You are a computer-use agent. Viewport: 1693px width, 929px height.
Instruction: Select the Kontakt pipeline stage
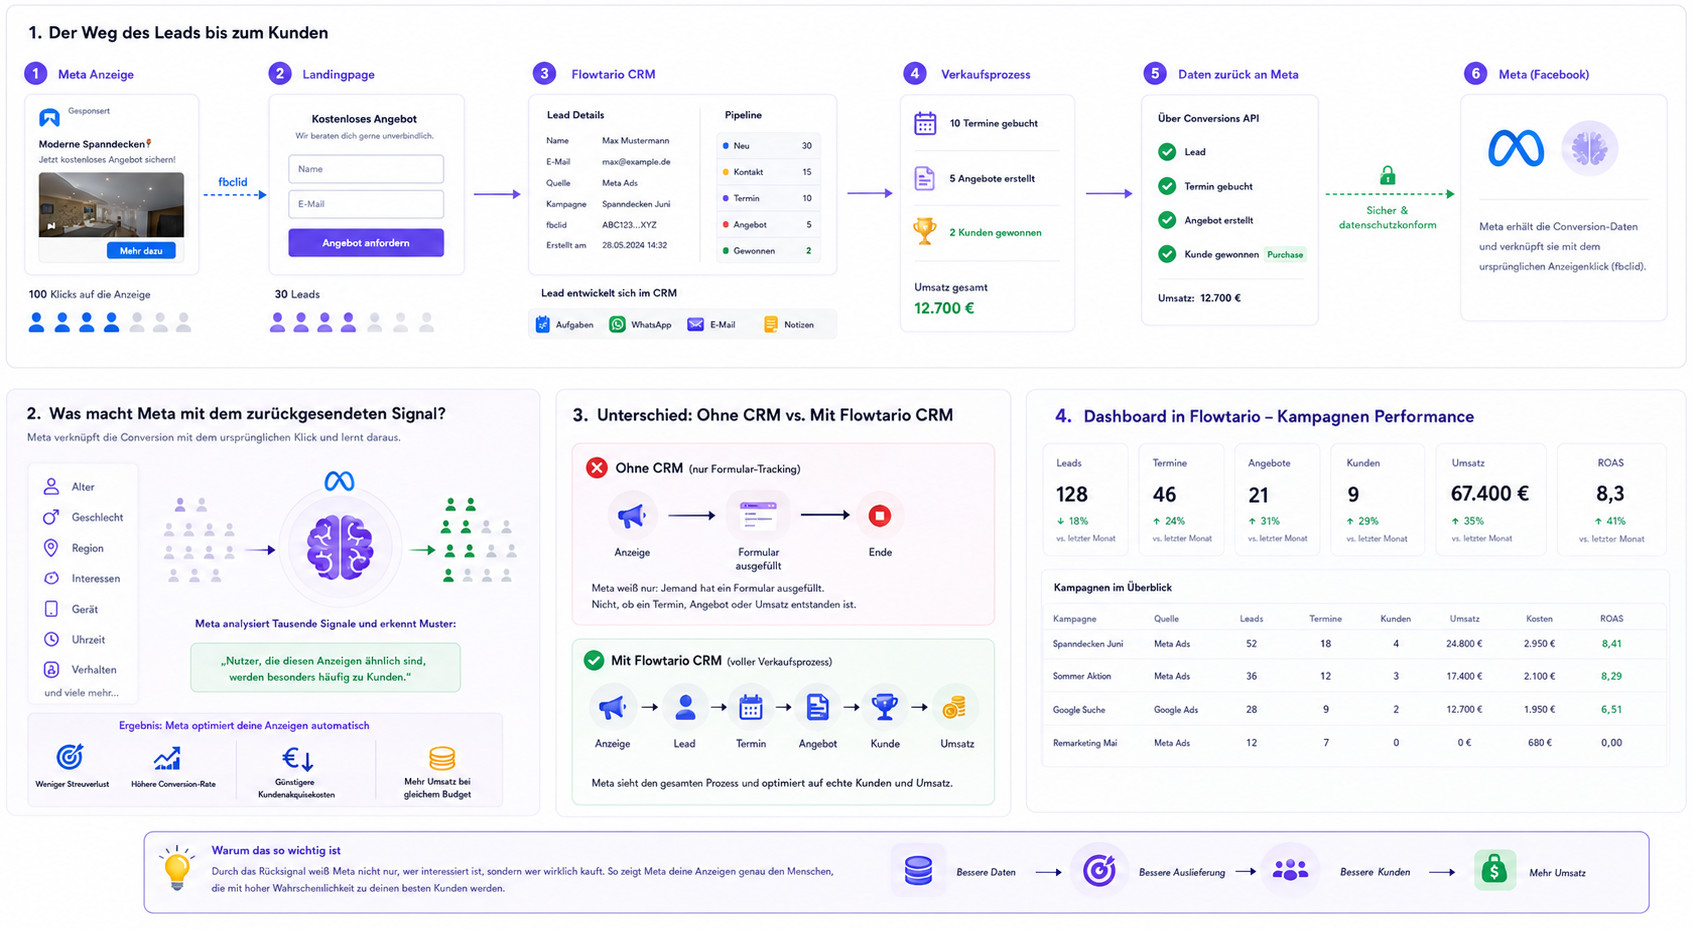point(768,172)
